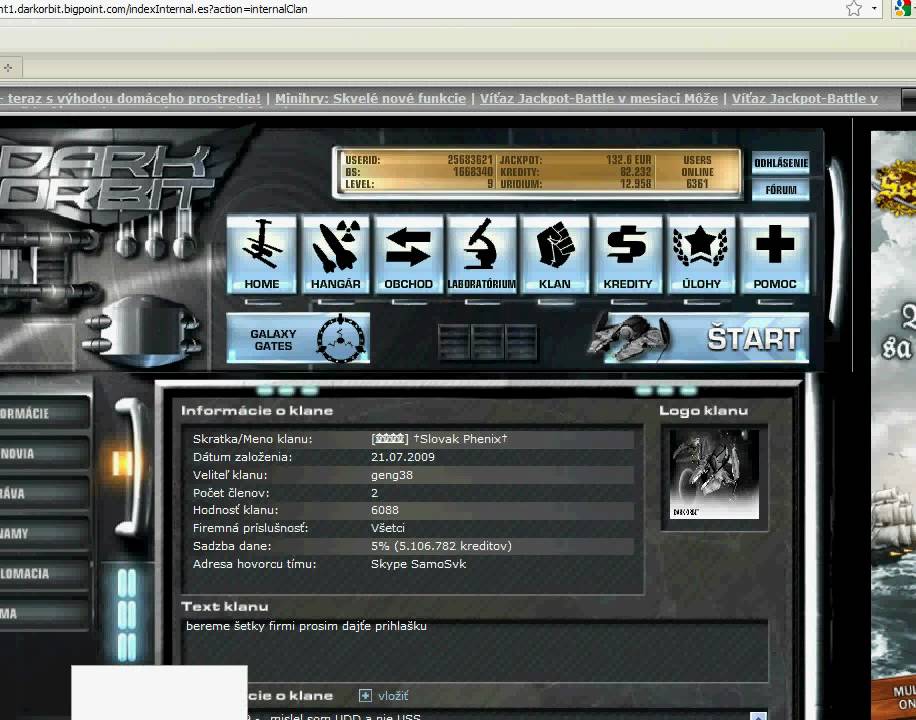This screenshot has height=720, width=916.
Task: Open ÚLOHY star badge section
Action: point(701,255)
